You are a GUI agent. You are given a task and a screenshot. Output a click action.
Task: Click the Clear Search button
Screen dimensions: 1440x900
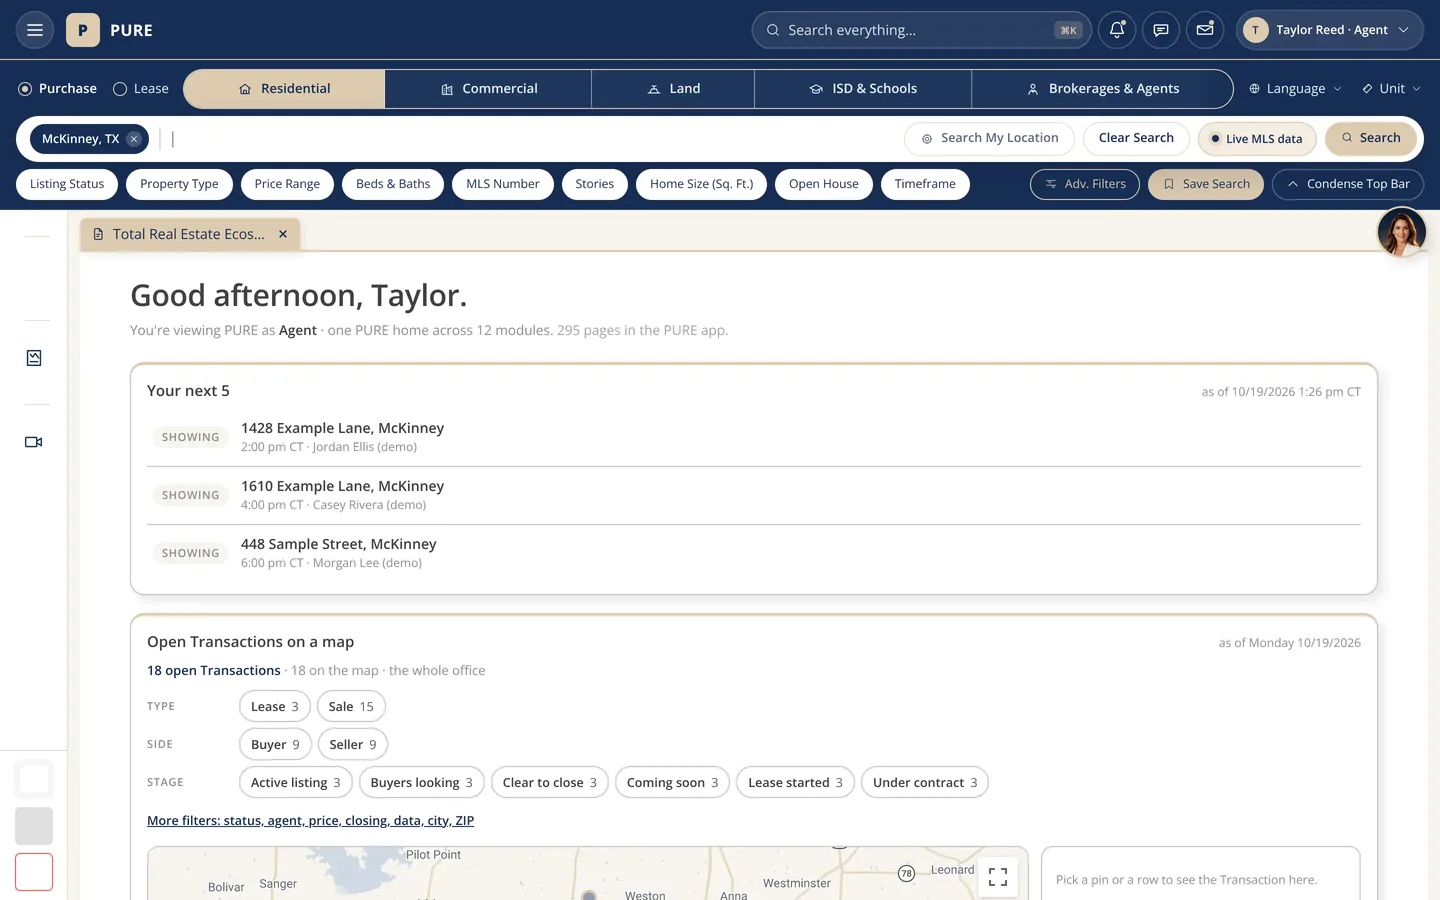pyautogui.click(x=1136, y=139)
